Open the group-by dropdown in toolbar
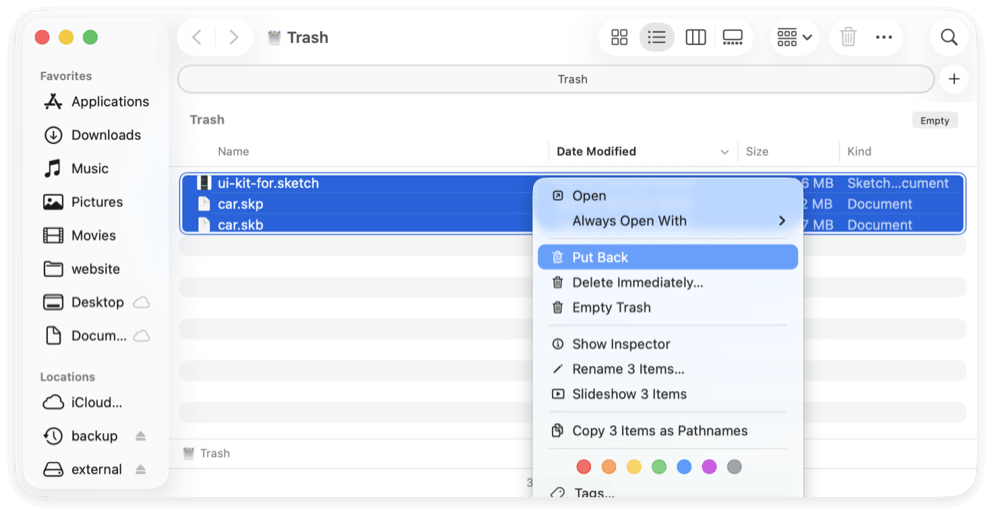This screenshot has width=992, height=515. [x=794, y=37]
